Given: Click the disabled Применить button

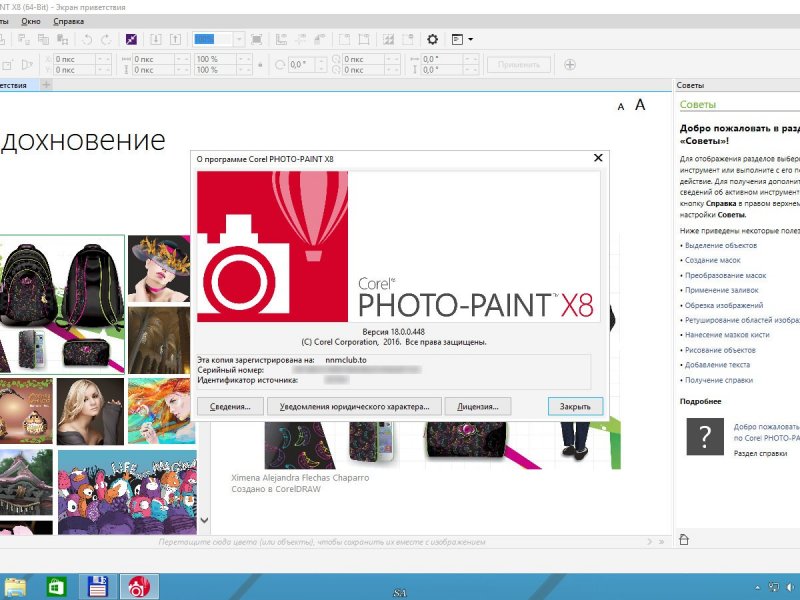Looking at the screenshot, I should [x=518, y=65].
